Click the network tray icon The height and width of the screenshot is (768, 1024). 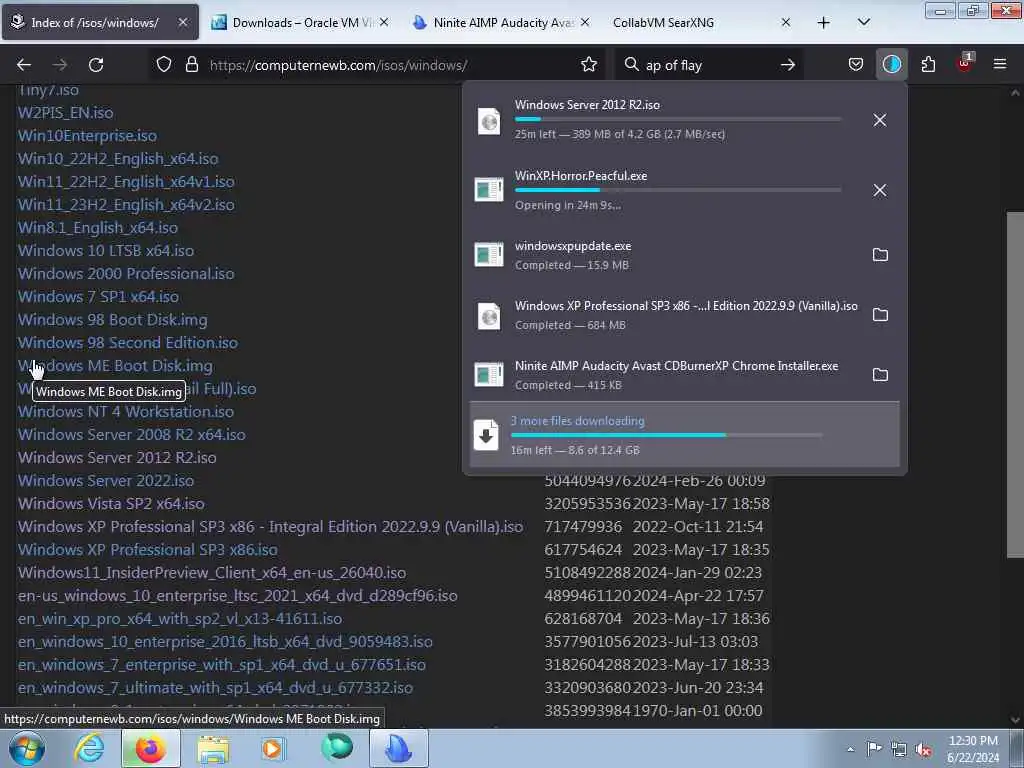pyautogui.click(x=899, y=750)
